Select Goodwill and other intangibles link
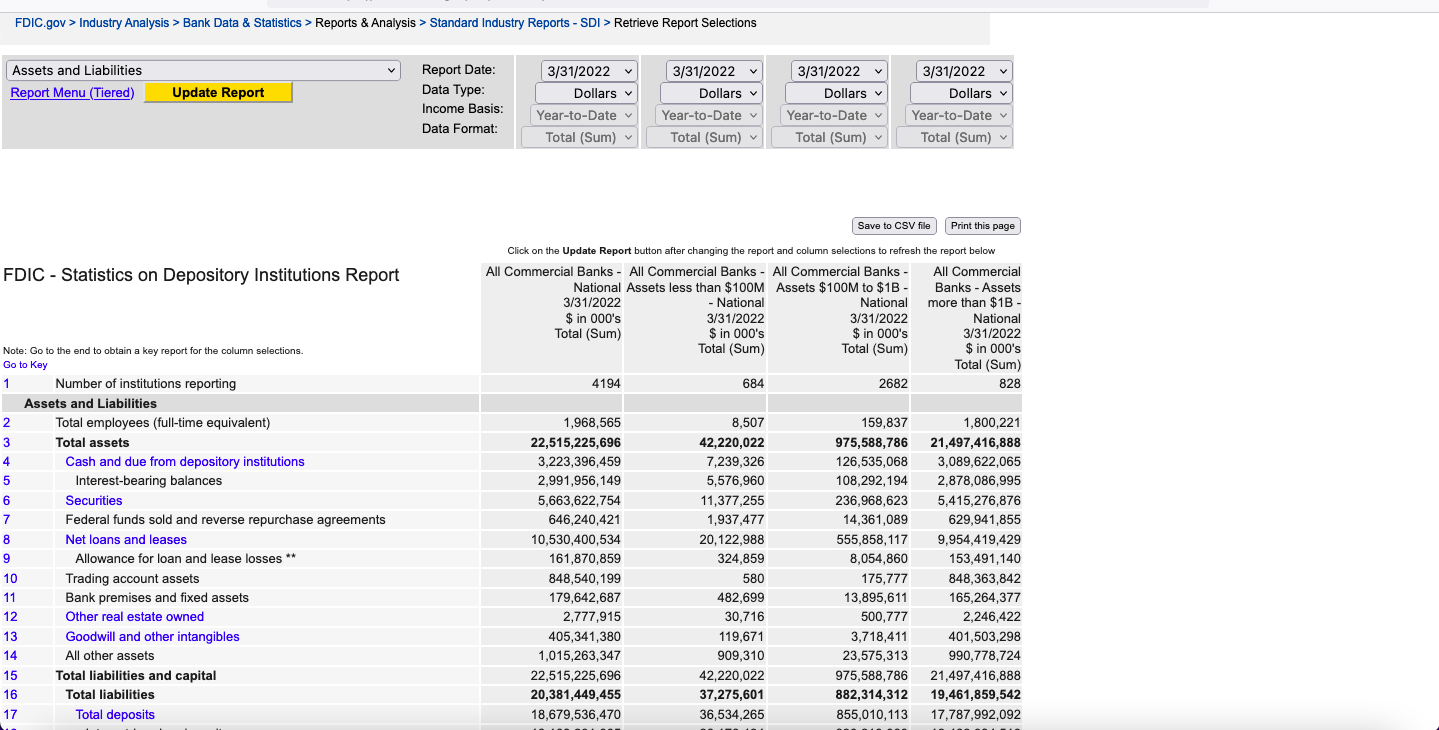 coord(152,637)
